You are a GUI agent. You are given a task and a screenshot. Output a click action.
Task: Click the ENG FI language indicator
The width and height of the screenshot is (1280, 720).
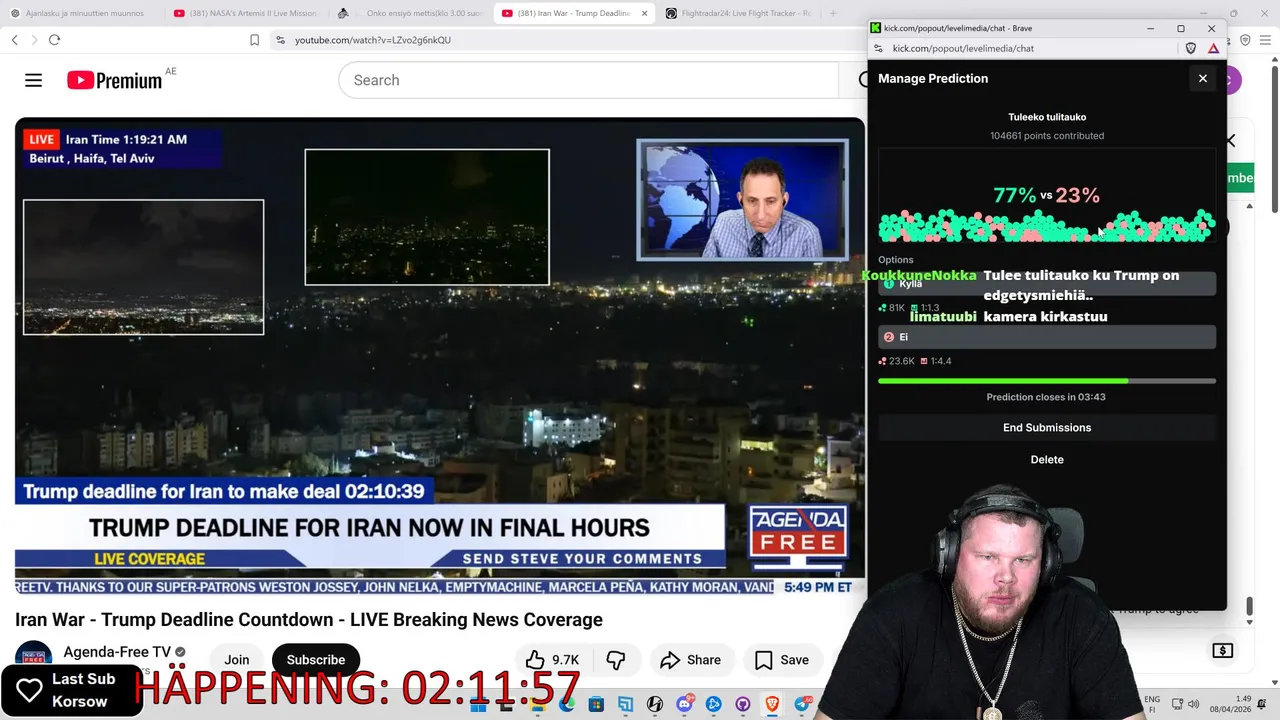click(1152, 704)
